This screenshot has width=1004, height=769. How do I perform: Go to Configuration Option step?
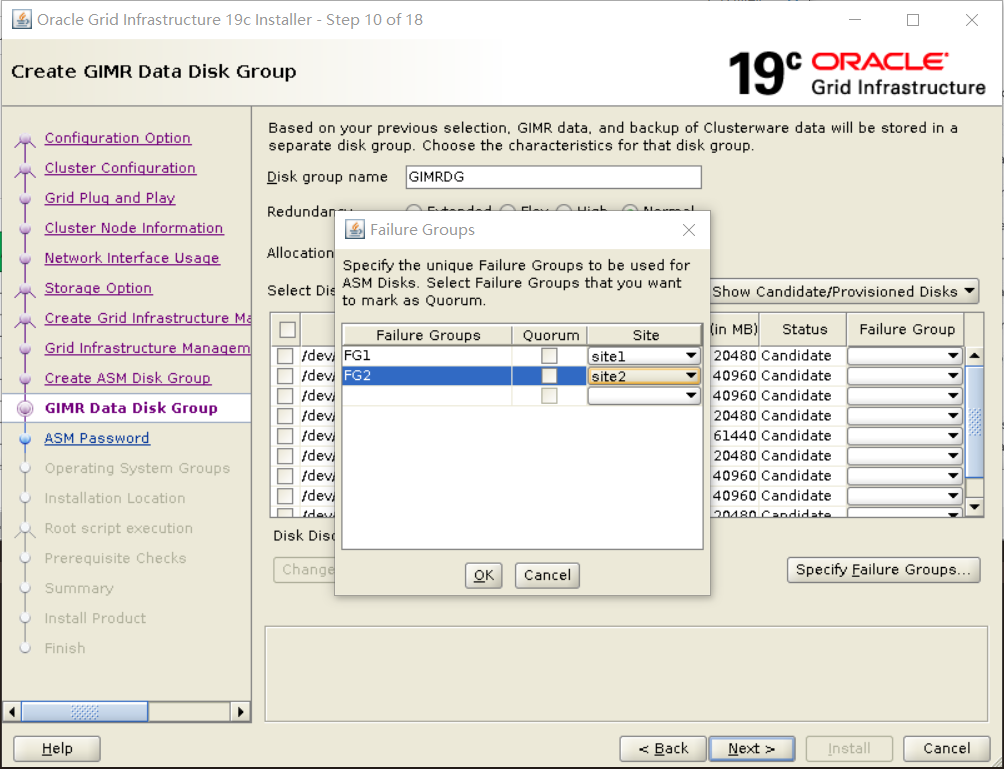(118, 138)
